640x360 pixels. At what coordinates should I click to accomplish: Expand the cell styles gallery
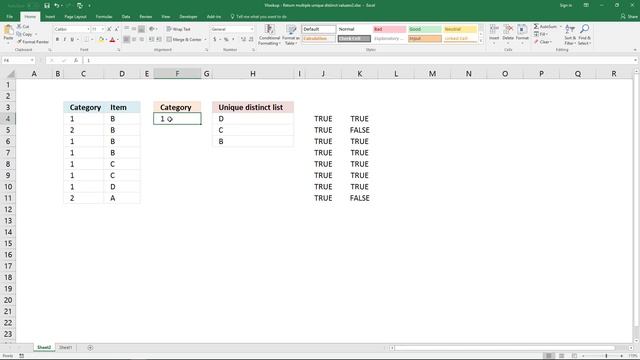(481, 41)
